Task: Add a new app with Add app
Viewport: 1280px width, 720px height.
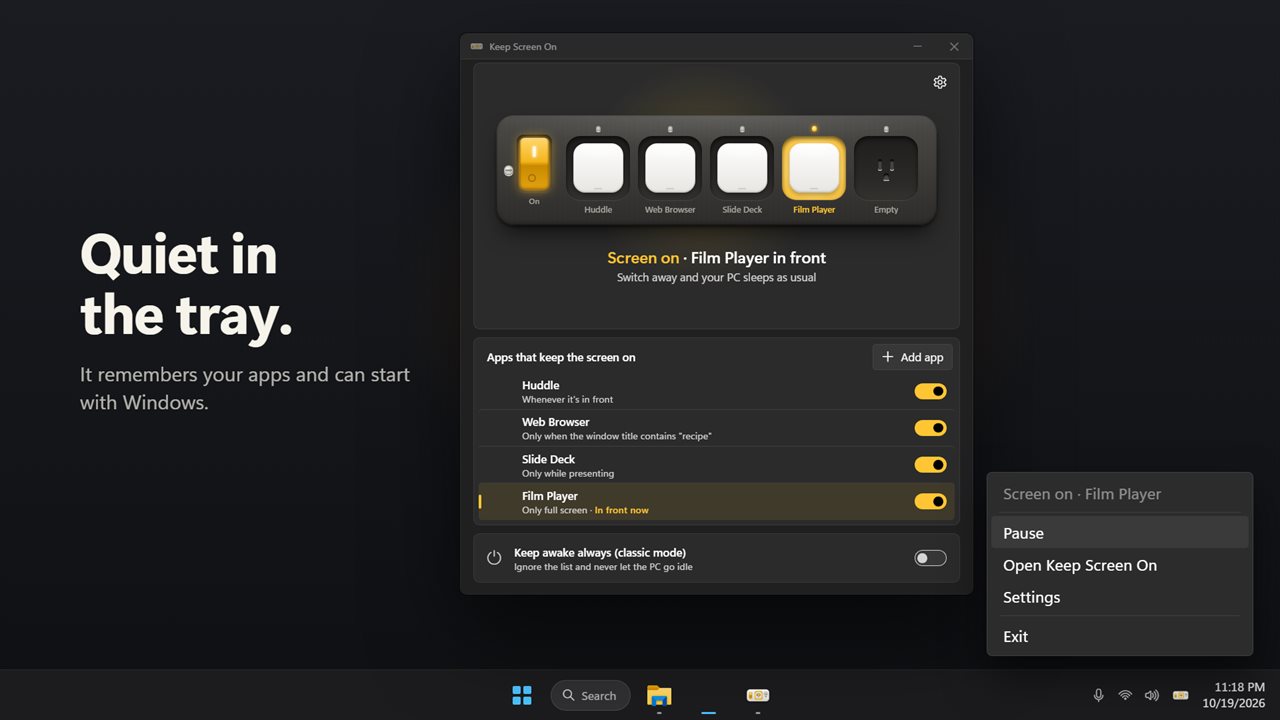Action: point(912,357)
